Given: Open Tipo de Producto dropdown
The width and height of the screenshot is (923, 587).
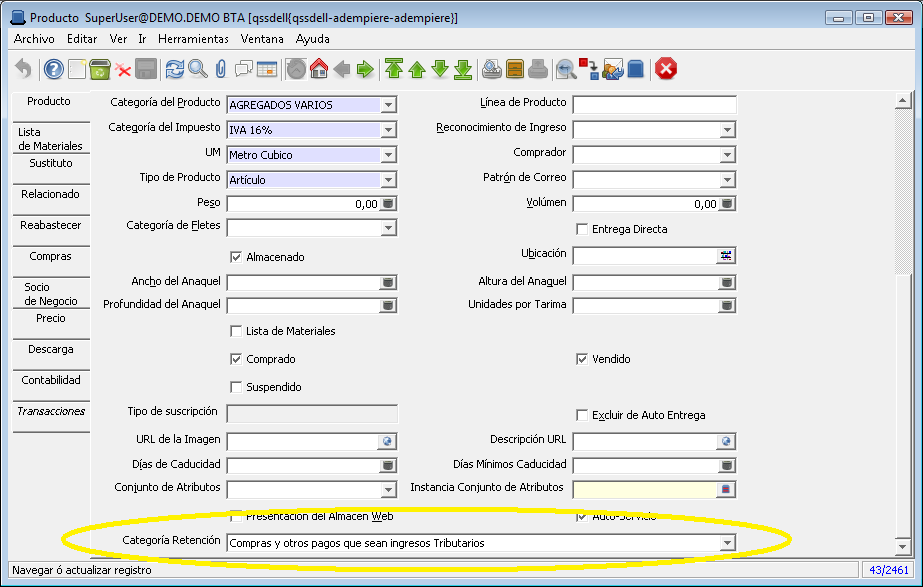Looking at the screenshot, I should 389,180.
